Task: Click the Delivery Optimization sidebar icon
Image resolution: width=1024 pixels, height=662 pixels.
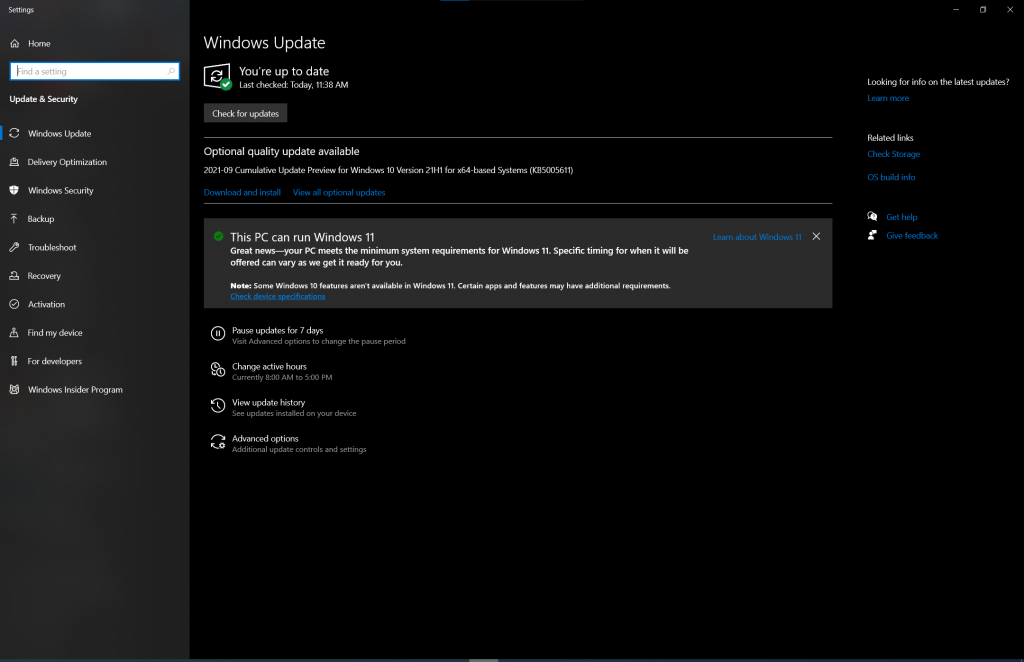Action: pyautogui.click(x=14, y=162)
